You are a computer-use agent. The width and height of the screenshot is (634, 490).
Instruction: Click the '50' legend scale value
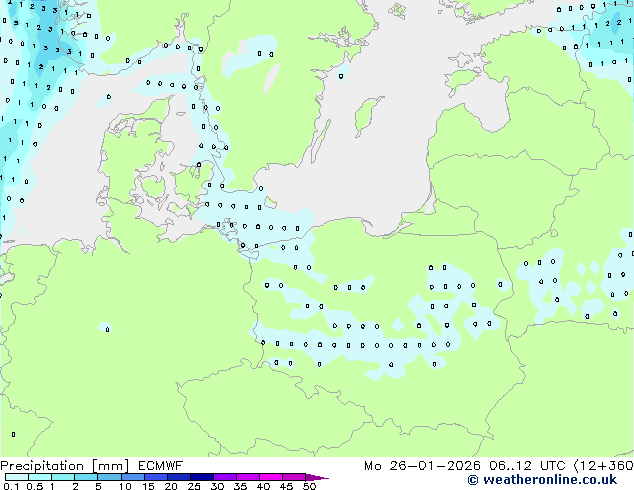(x=309, y=486)
